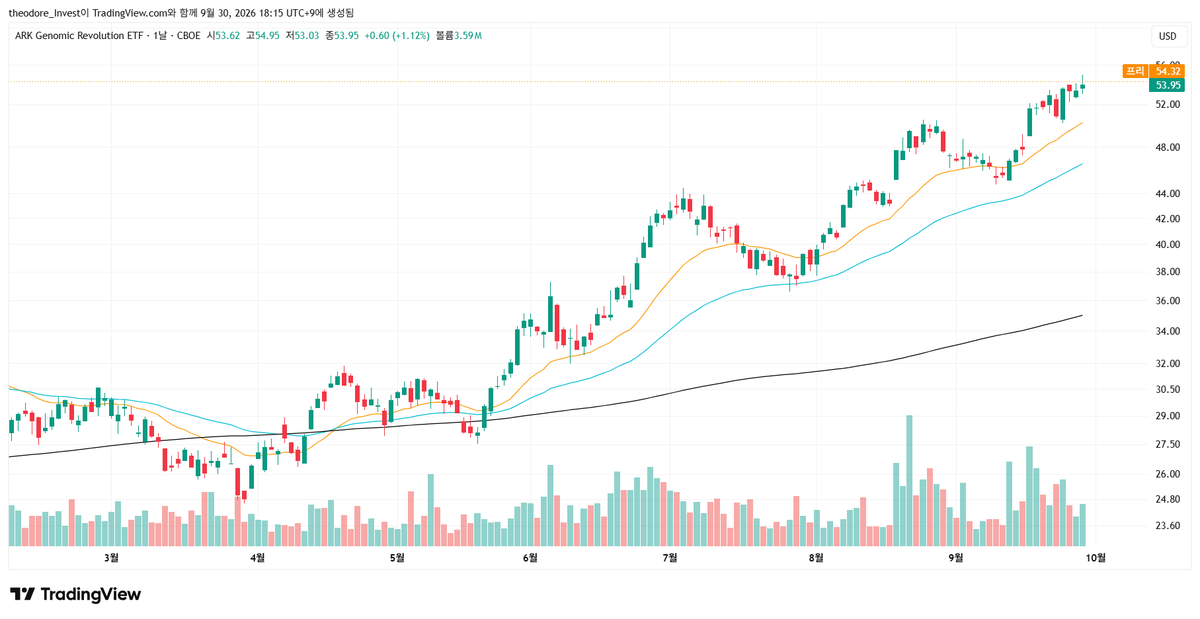Click the 36.00 price axis label
The height and width of the screenshot is (619, 1200).
tap(1167, 301)
